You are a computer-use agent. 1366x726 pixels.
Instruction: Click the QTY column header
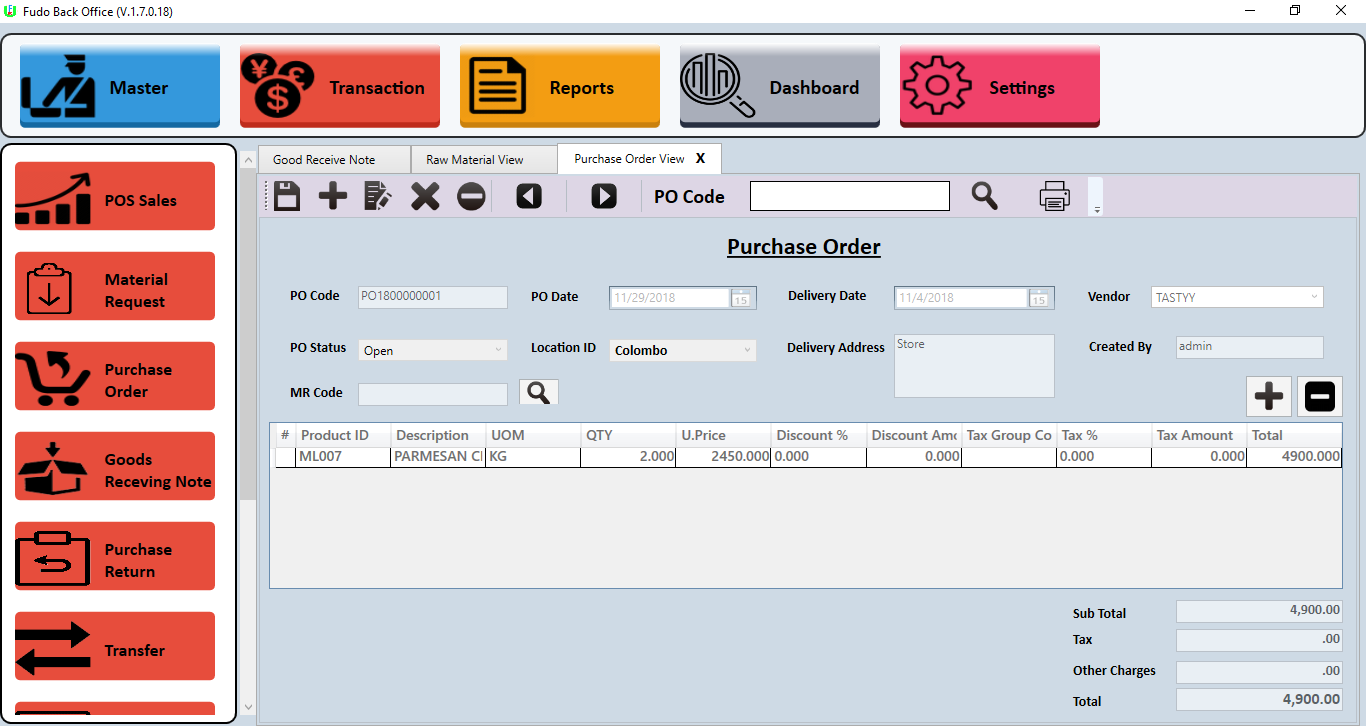click(628, 435)
